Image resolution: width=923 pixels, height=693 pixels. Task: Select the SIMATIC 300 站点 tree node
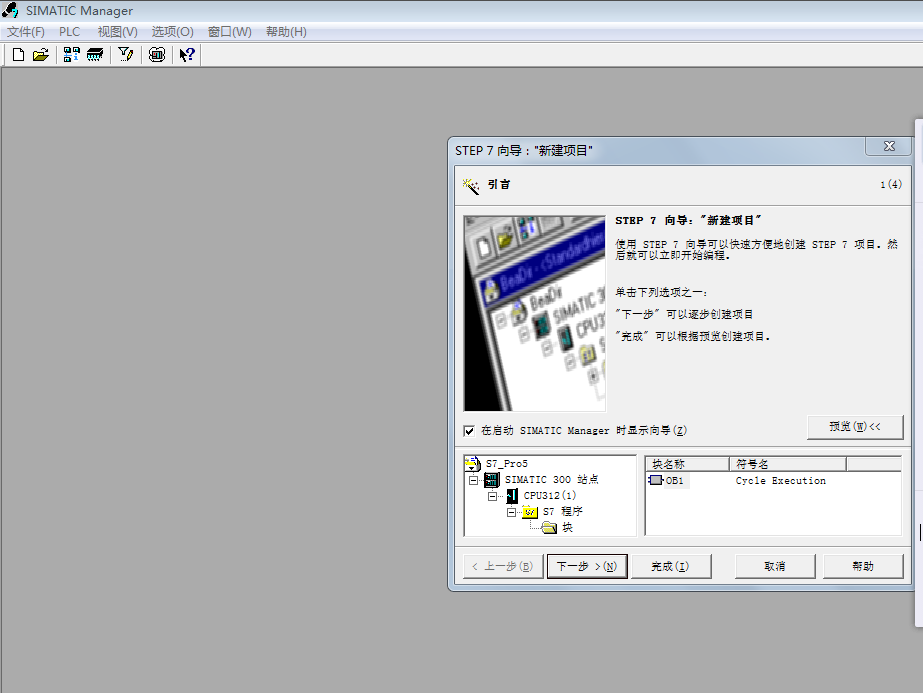click(x=552, y=479)
